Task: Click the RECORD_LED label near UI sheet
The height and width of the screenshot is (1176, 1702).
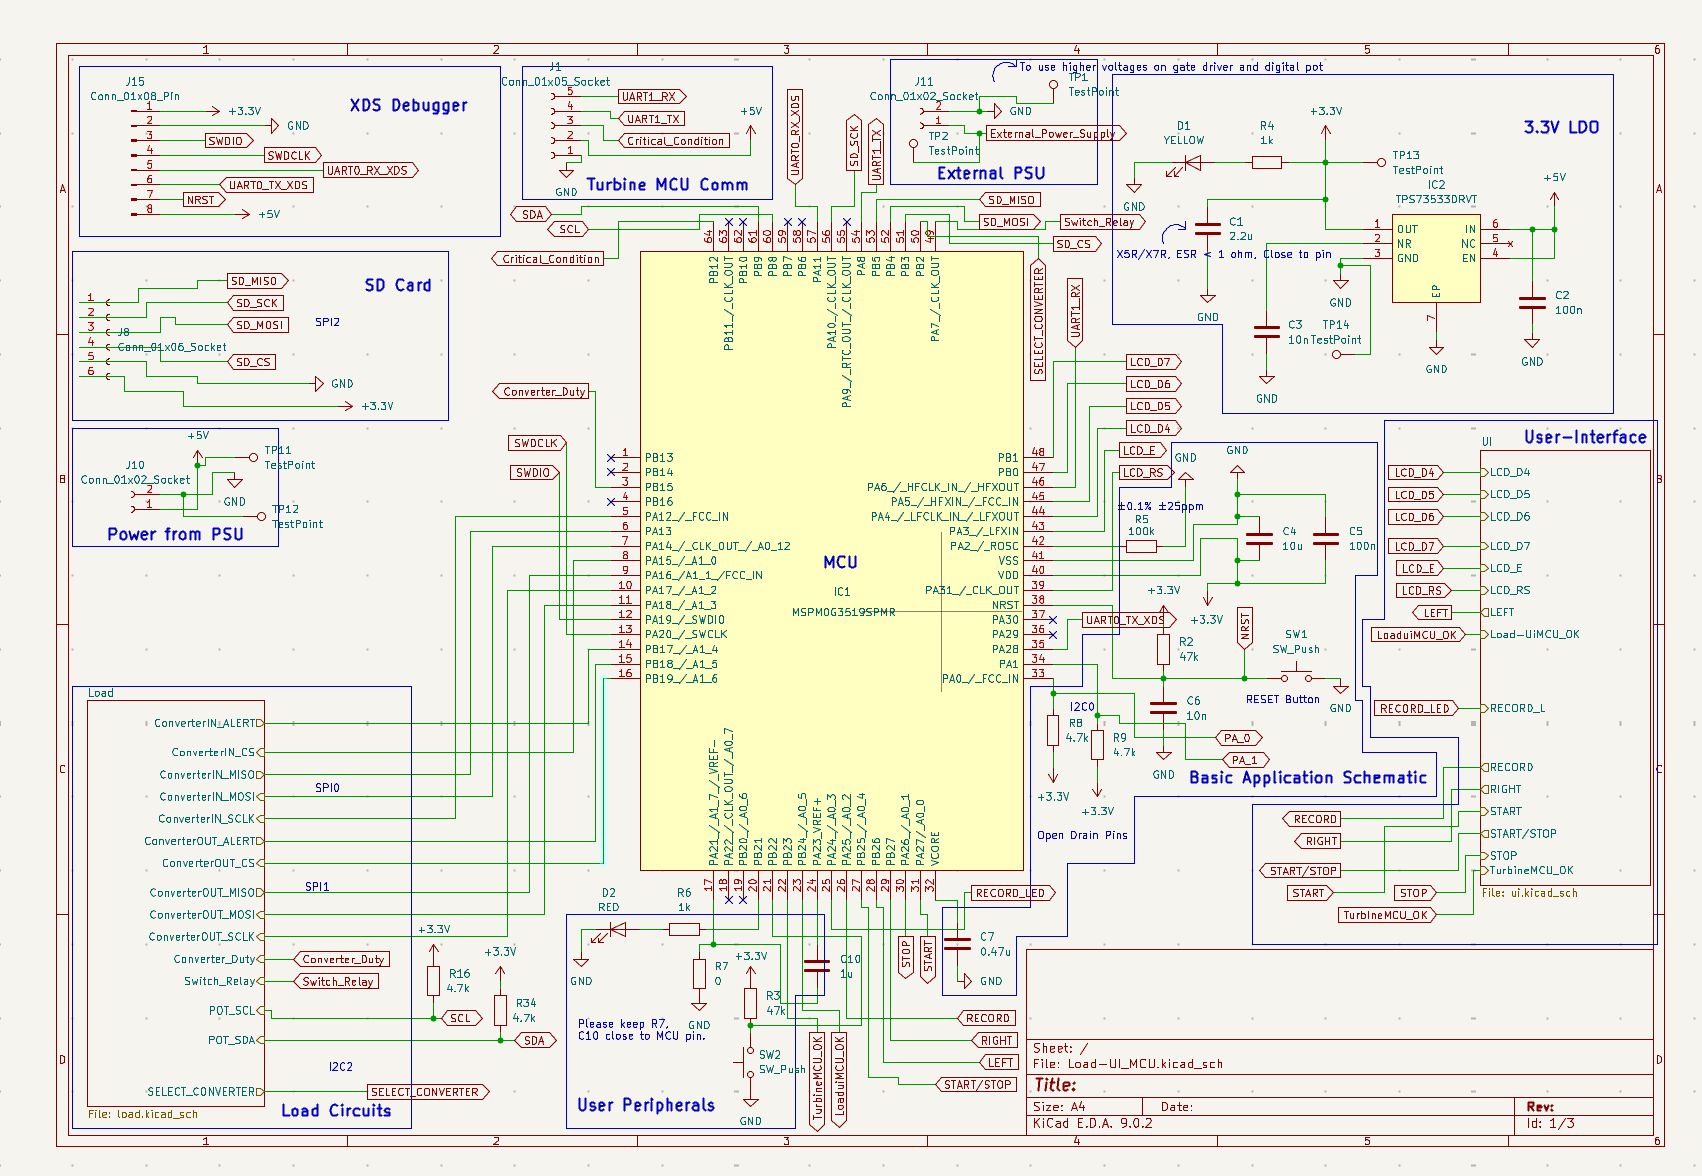Action: [1417, 708]
